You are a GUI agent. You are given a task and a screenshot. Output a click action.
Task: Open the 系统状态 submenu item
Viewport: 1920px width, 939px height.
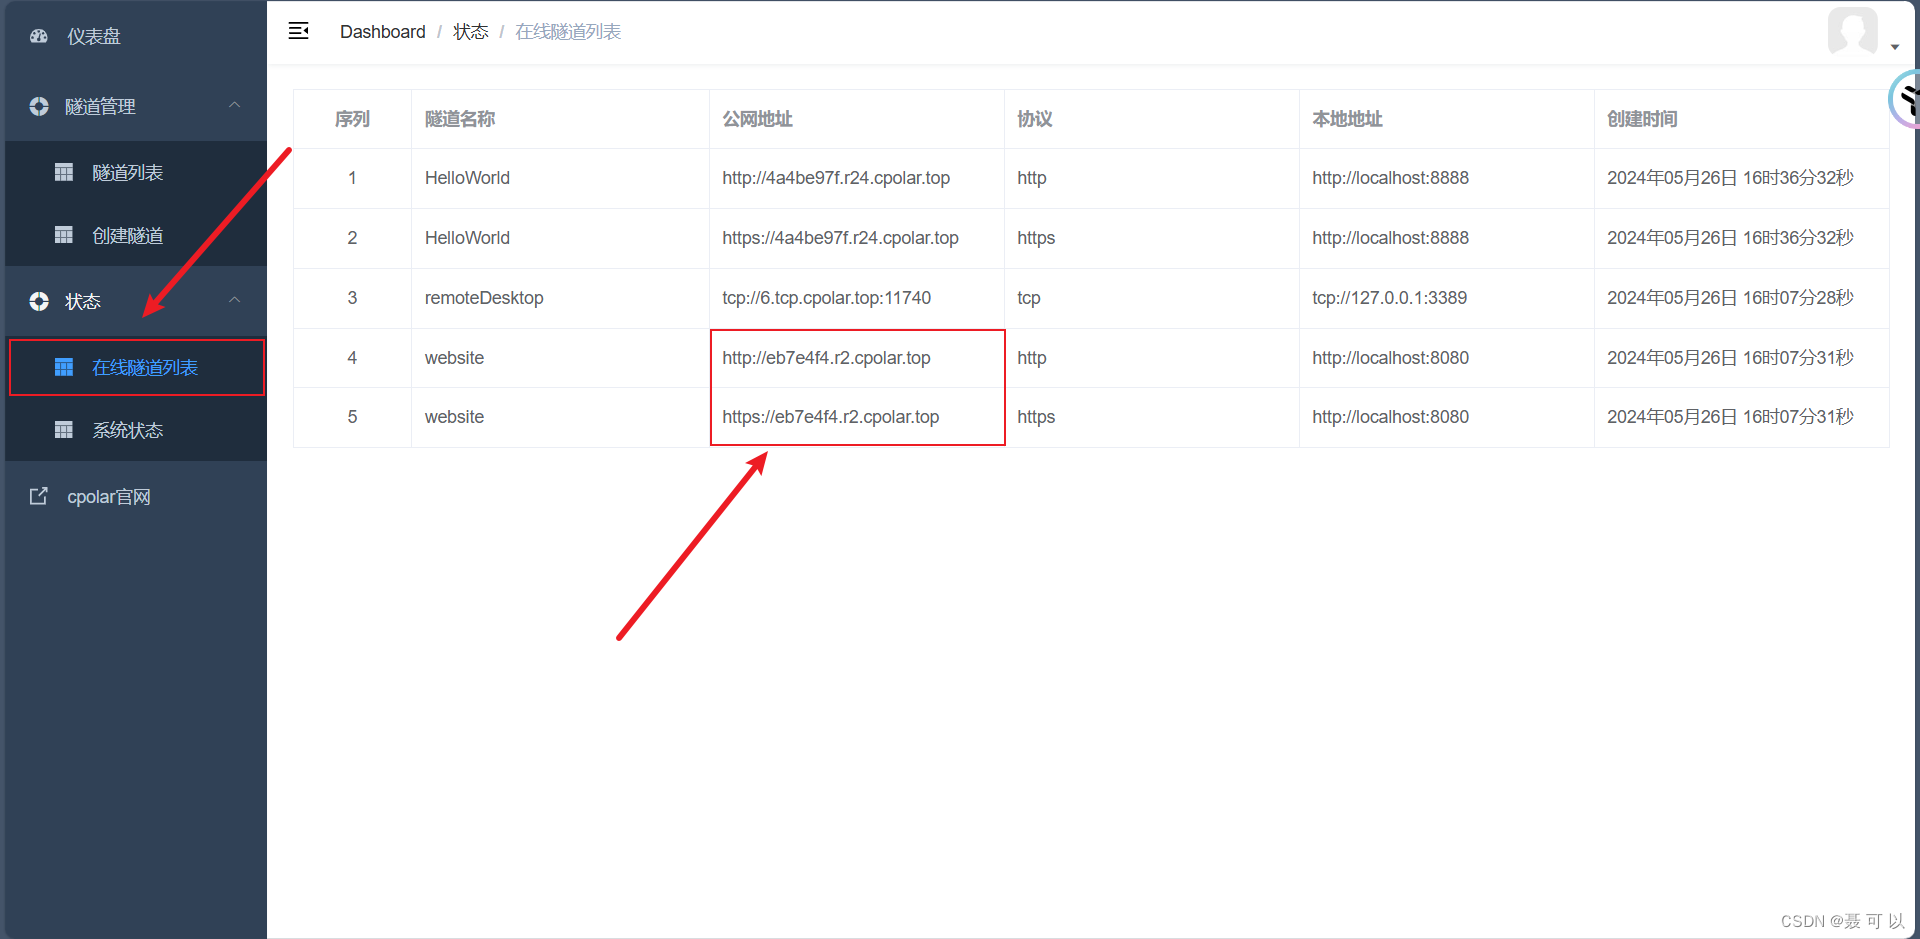click(136, 430)
